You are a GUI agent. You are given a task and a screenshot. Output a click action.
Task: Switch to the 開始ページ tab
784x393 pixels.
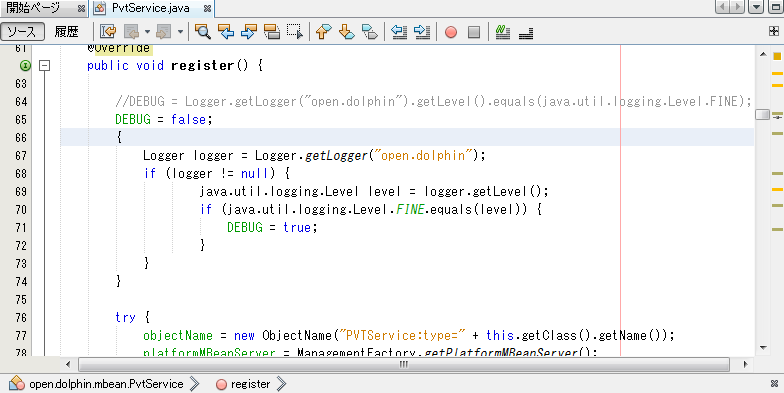[33, 8]
